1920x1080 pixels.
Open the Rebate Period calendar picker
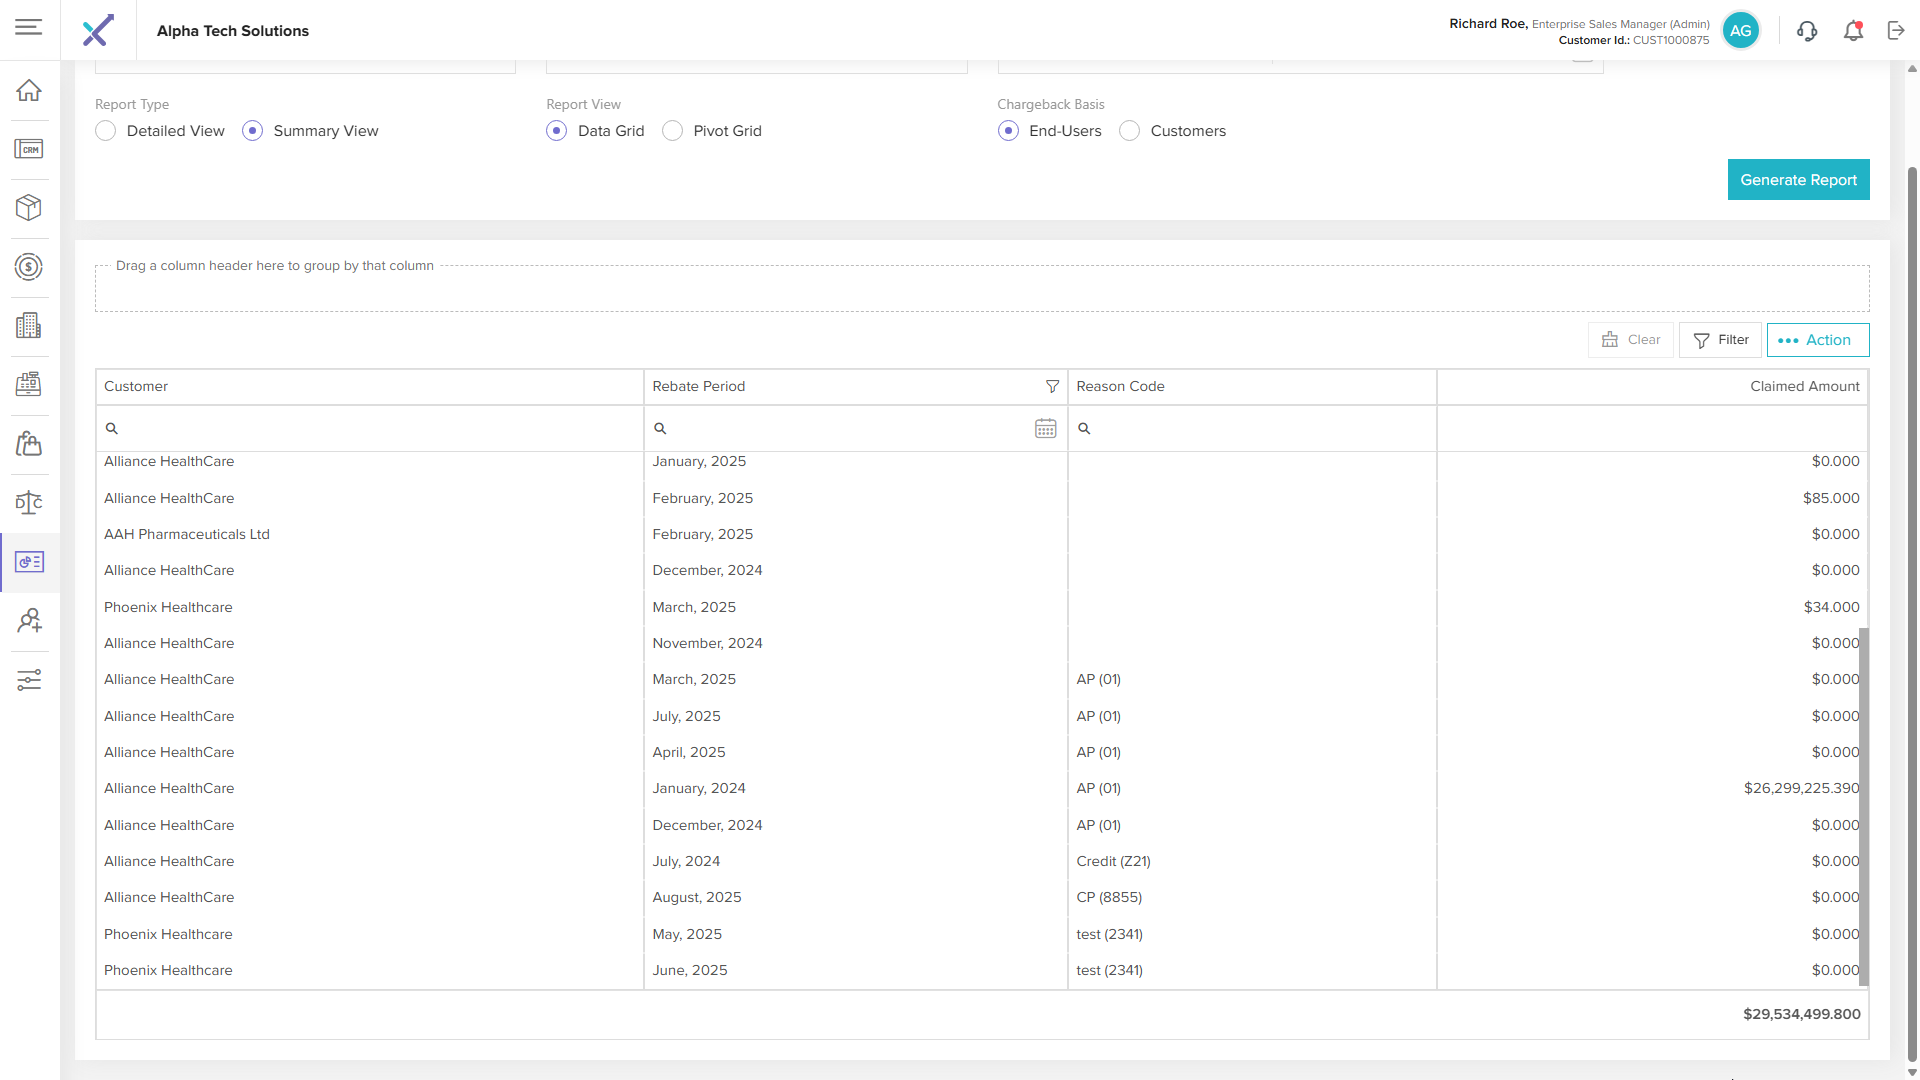coord(1045,429)
